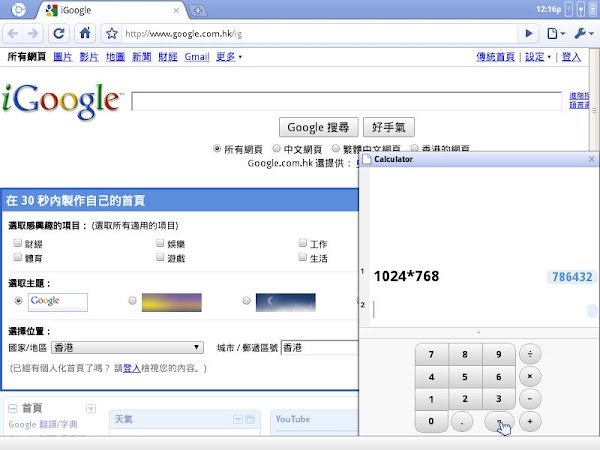600x450 pixels.
Task: Reload the iGoogle page
Action: [59, 34]
